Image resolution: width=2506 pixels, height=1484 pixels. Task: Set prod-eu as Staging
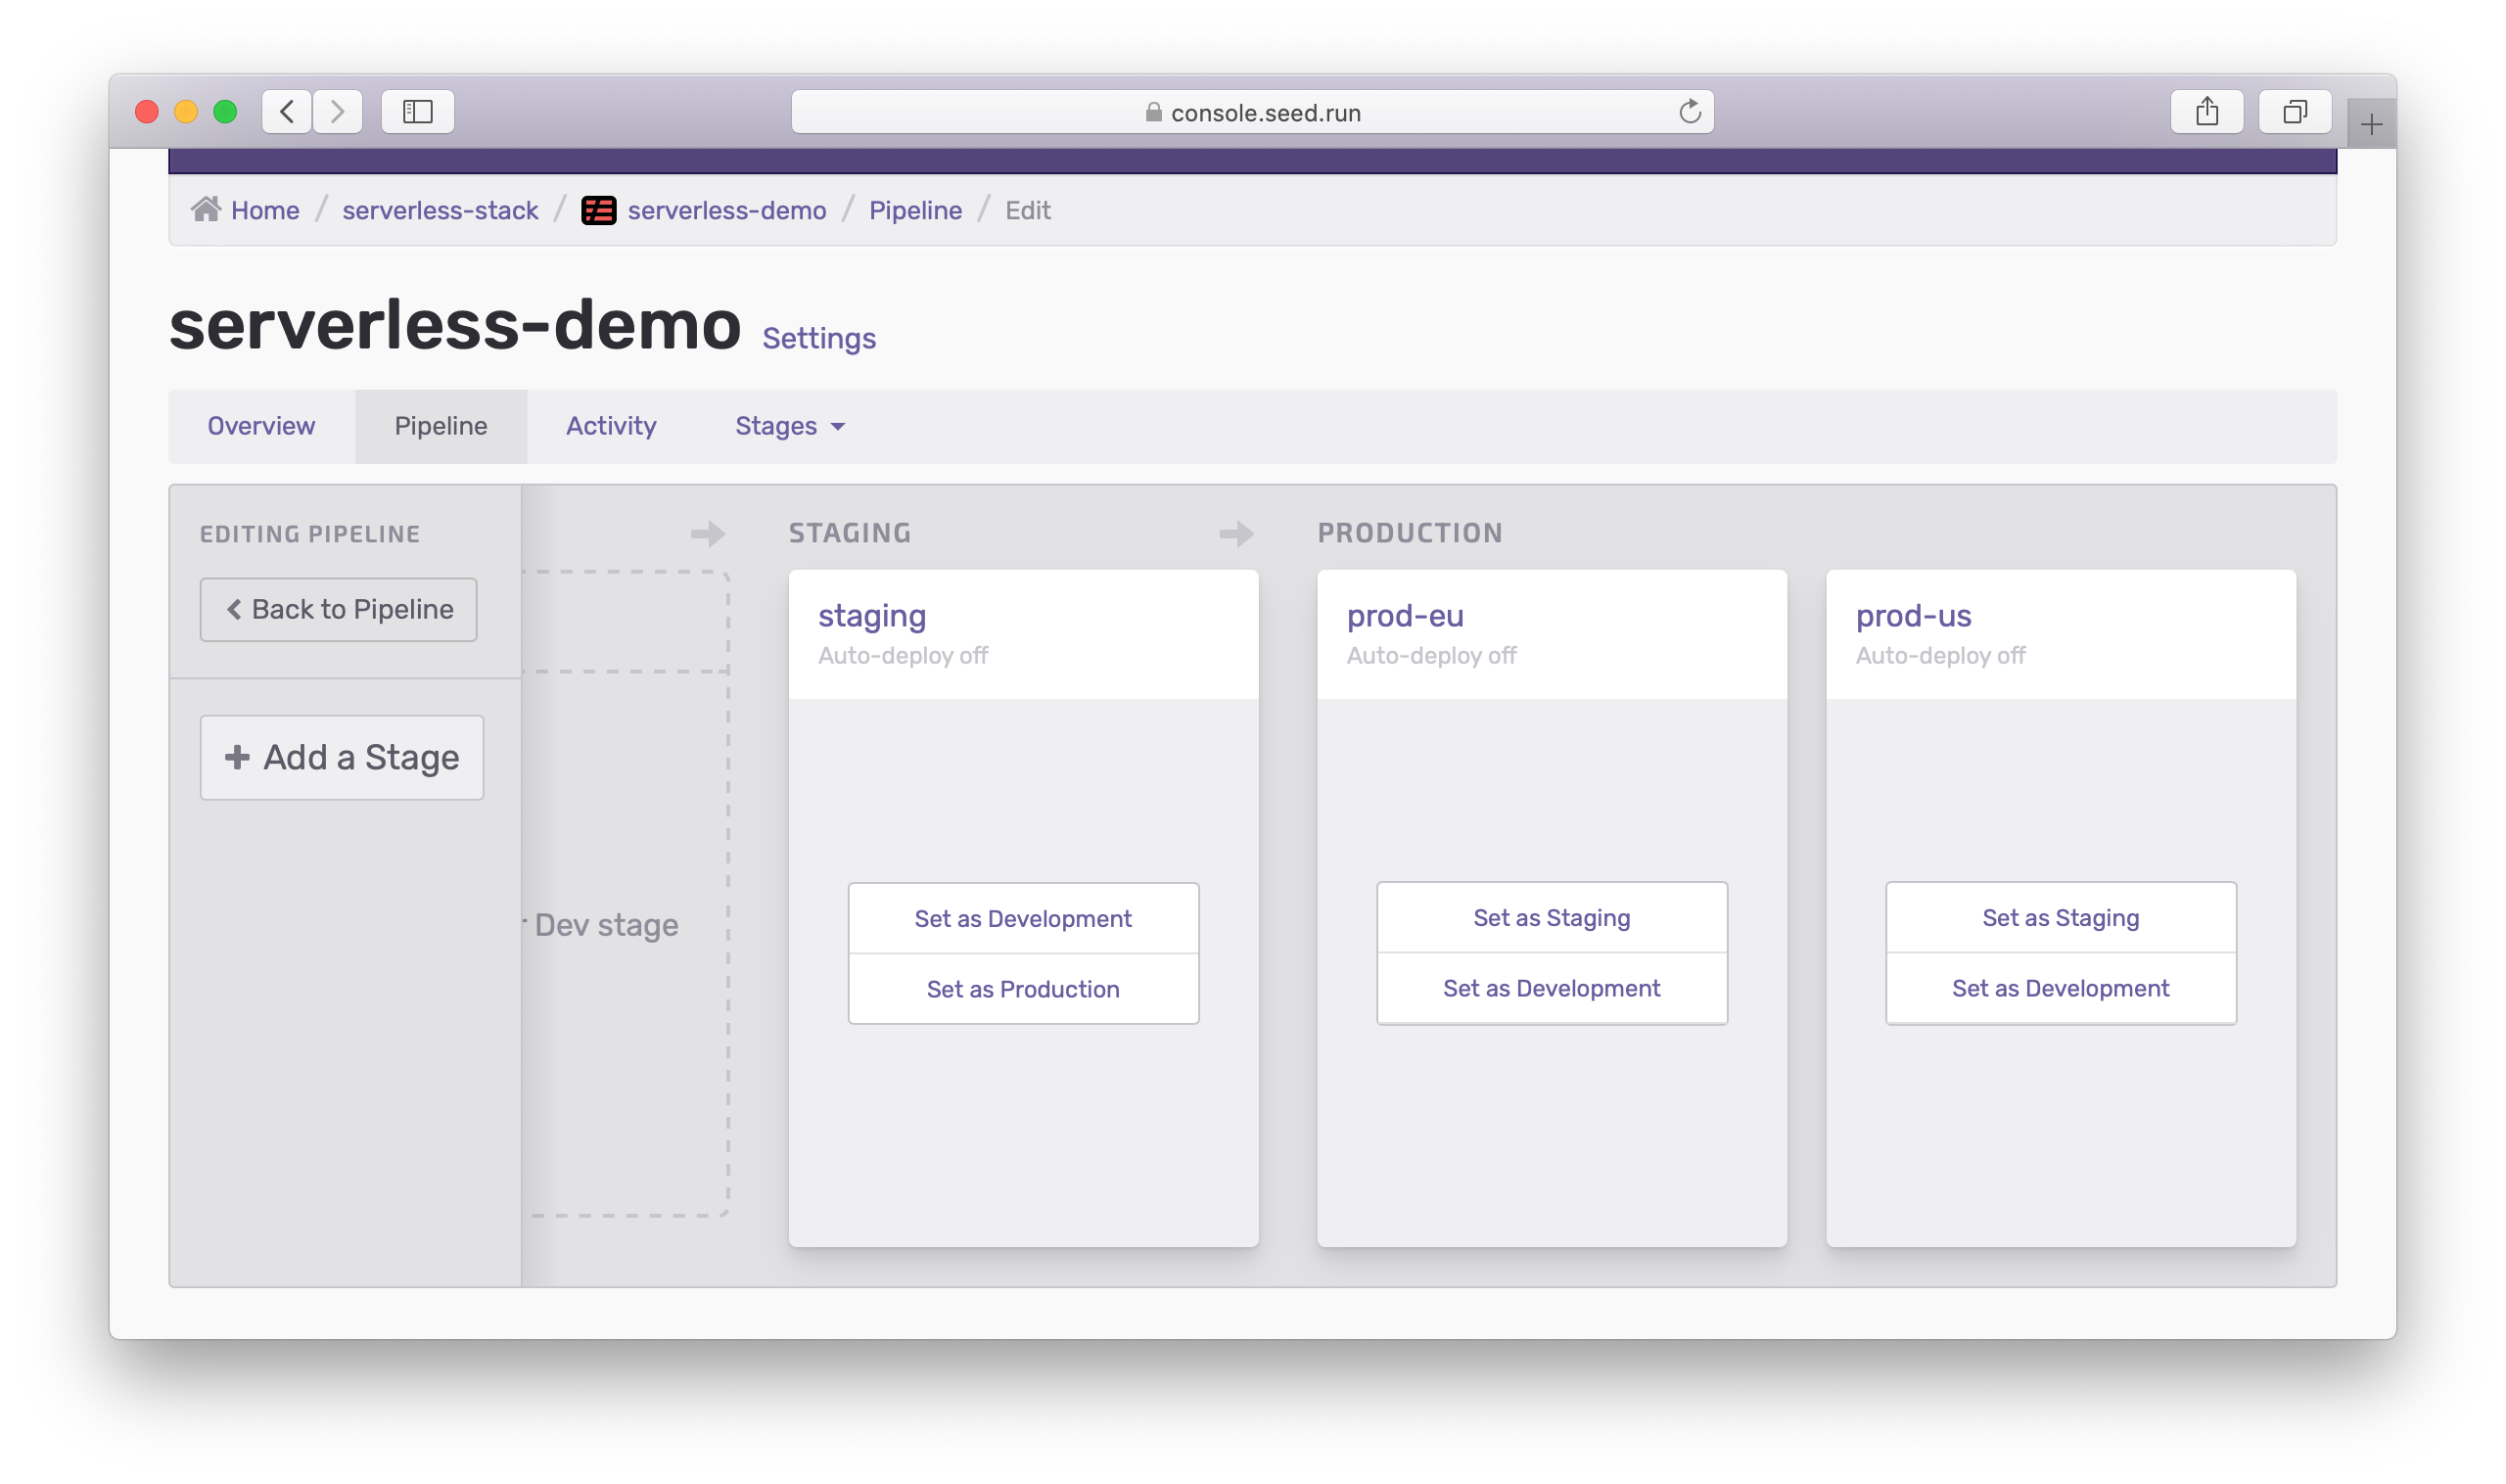pos(1551,917)
